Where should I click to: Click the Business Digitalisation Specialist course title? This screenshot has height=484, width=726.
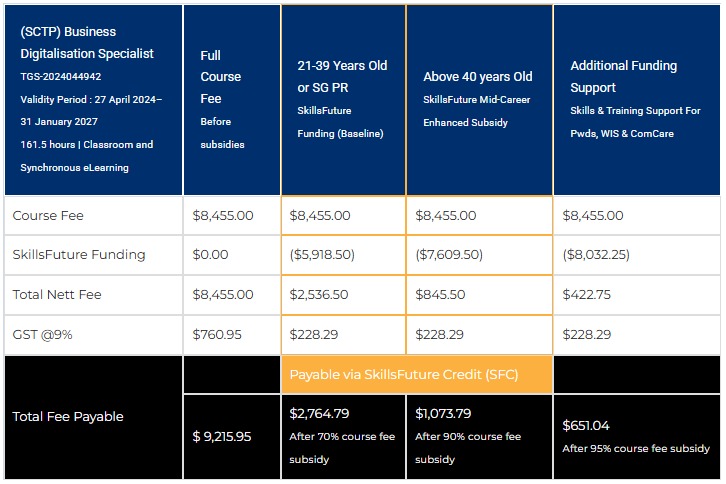coord(87,42)
